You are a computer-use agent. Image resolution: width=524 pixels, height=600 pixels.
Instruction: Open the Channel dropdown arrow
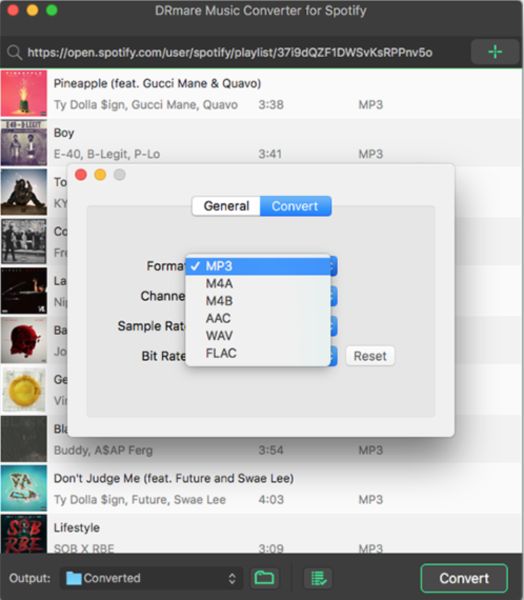pos(333,296)
